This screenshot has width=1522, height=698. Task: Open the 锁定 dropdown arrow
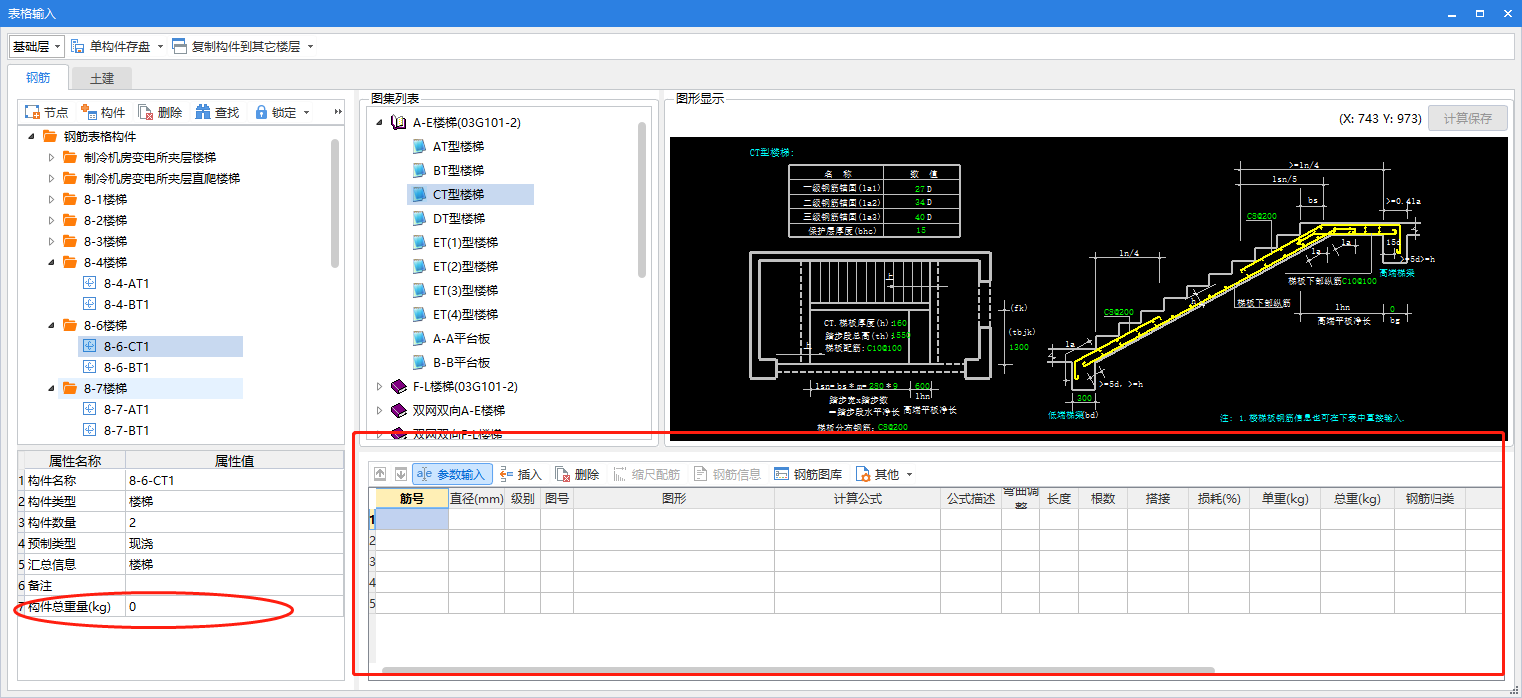pyautogui.click(x=306, y=112)
